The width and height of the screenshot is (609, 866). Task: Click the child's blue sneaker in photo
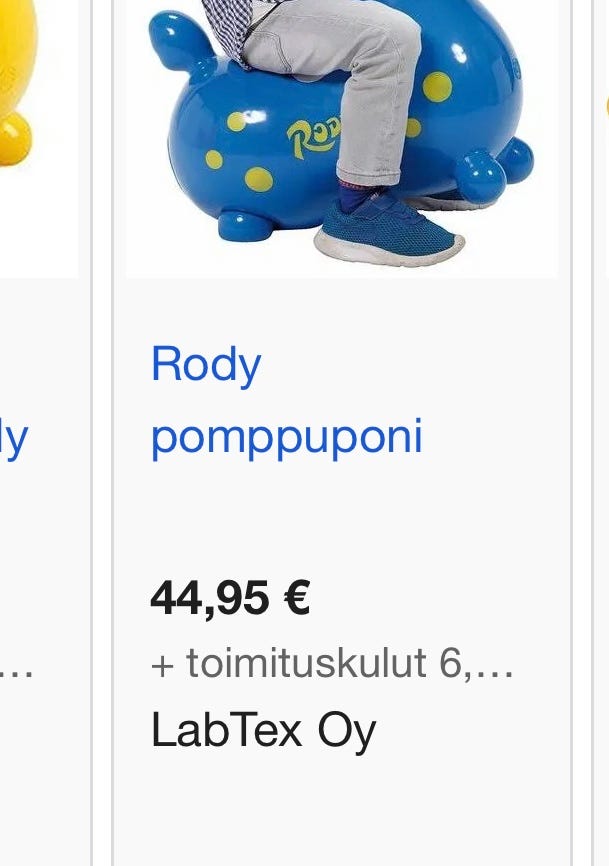coord(389,229)
